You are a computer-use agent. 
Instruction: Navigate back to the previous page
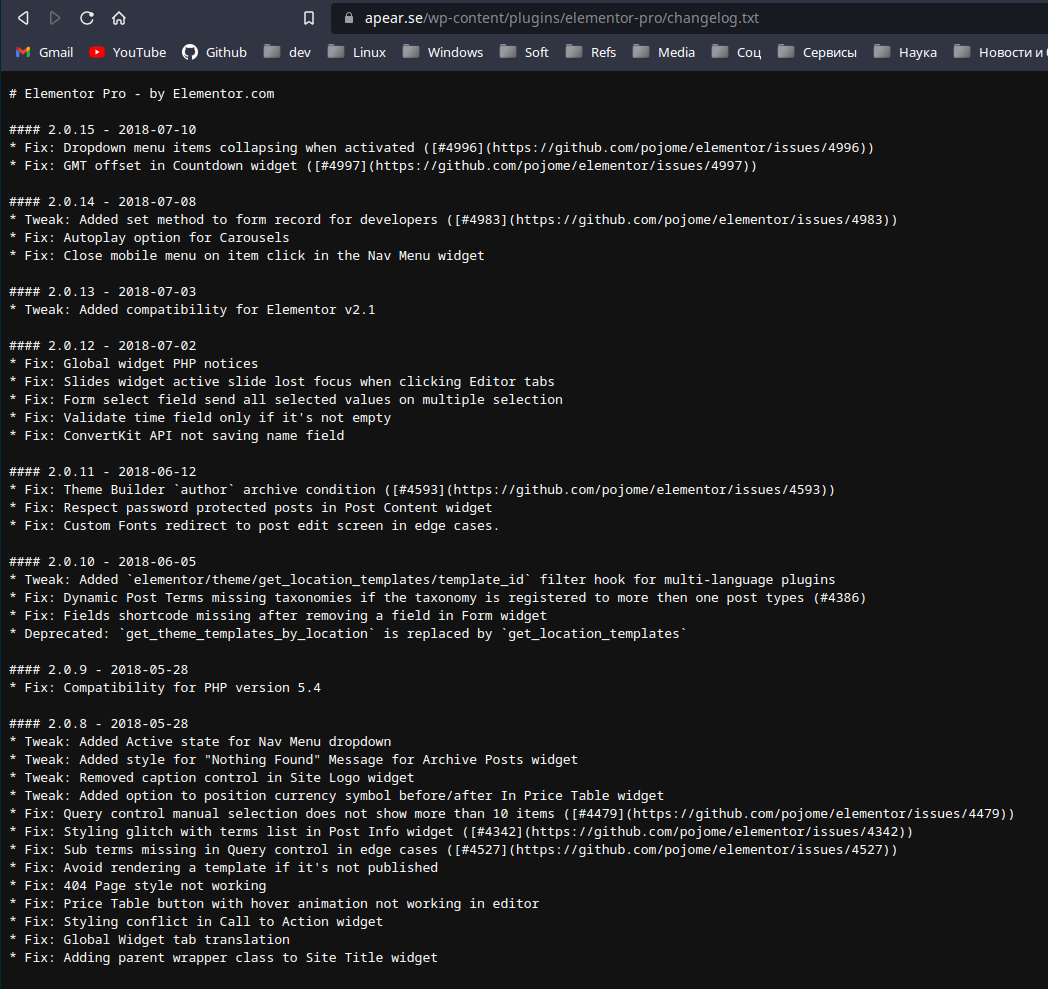click(22, 17)
